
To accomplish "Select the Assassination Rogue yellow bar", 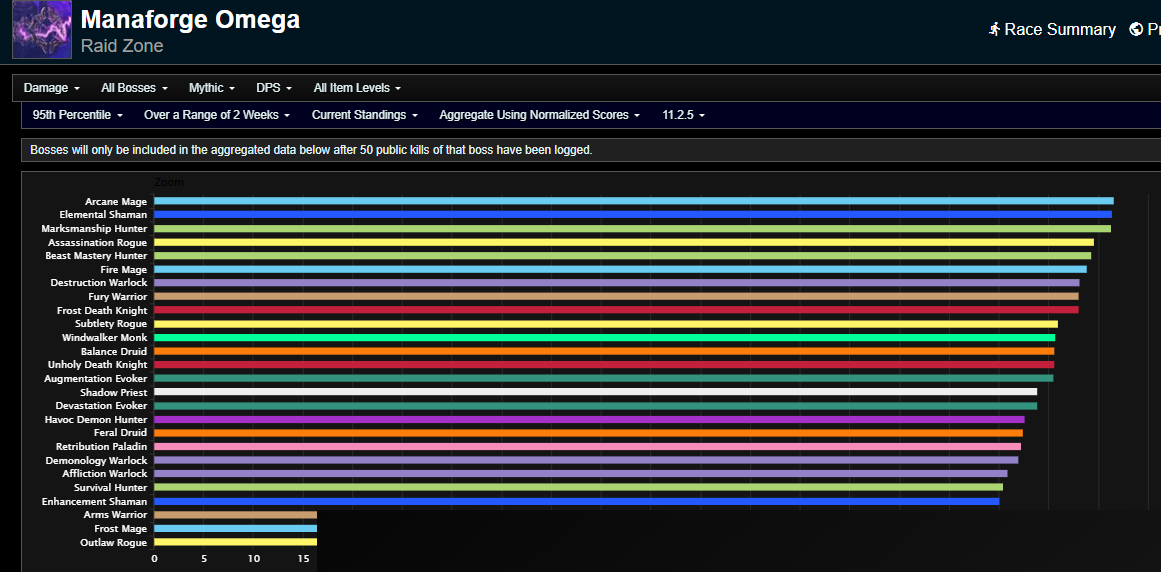I will [624, 242].
